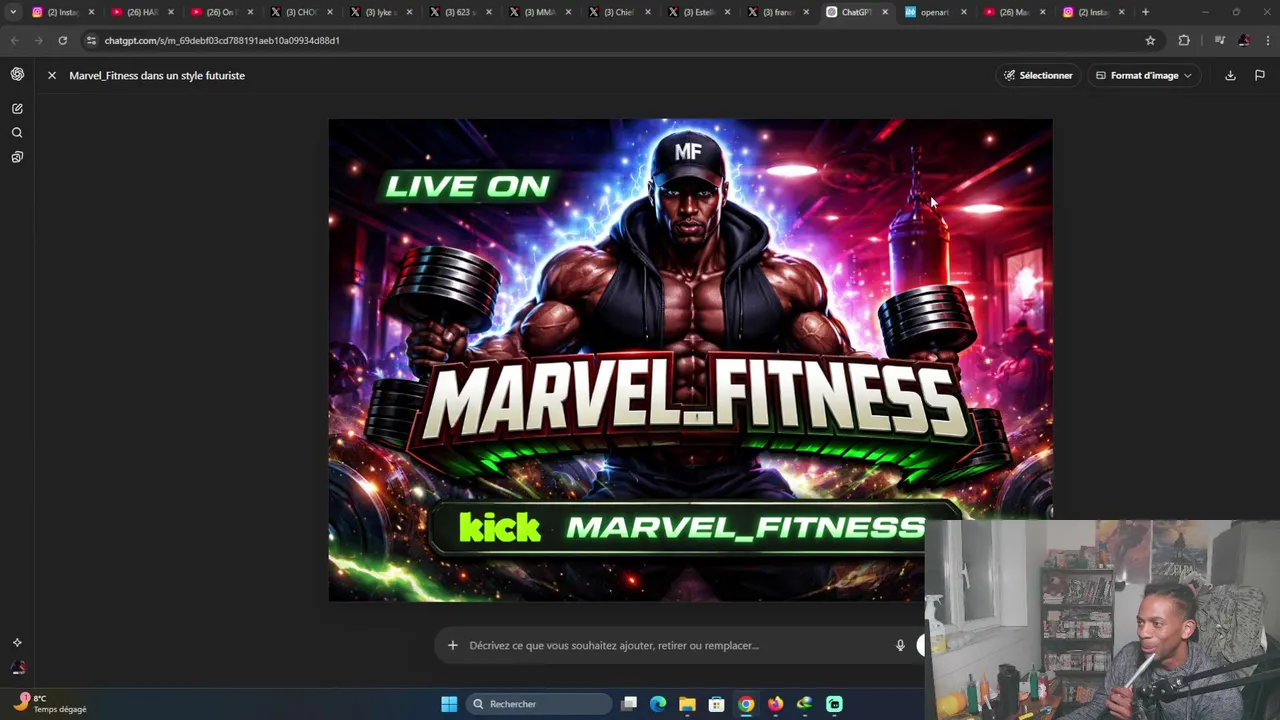The image size is (1280, 720).
Task: Switch to the '(26) HA' YouTube tab
Action: [x=141, y=12]
